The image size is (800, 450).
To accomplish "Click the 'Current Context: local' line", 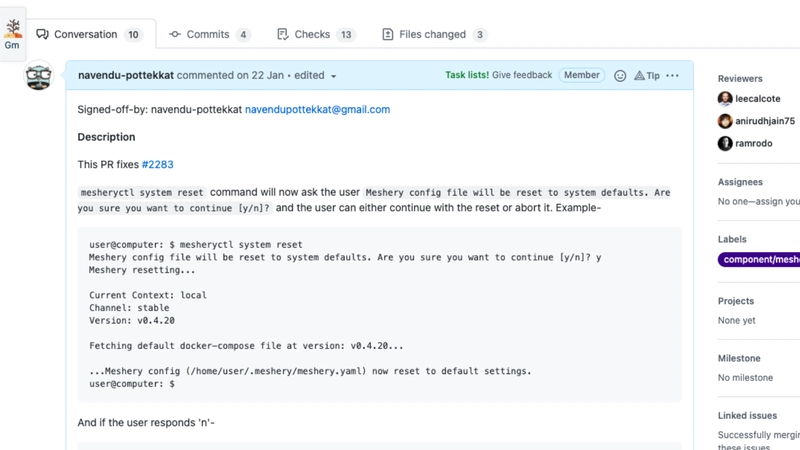I will (x=147, y=295).
